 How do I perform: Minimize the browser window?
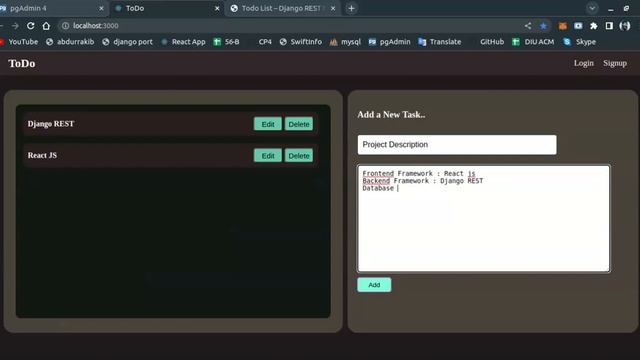pos(611,8)
